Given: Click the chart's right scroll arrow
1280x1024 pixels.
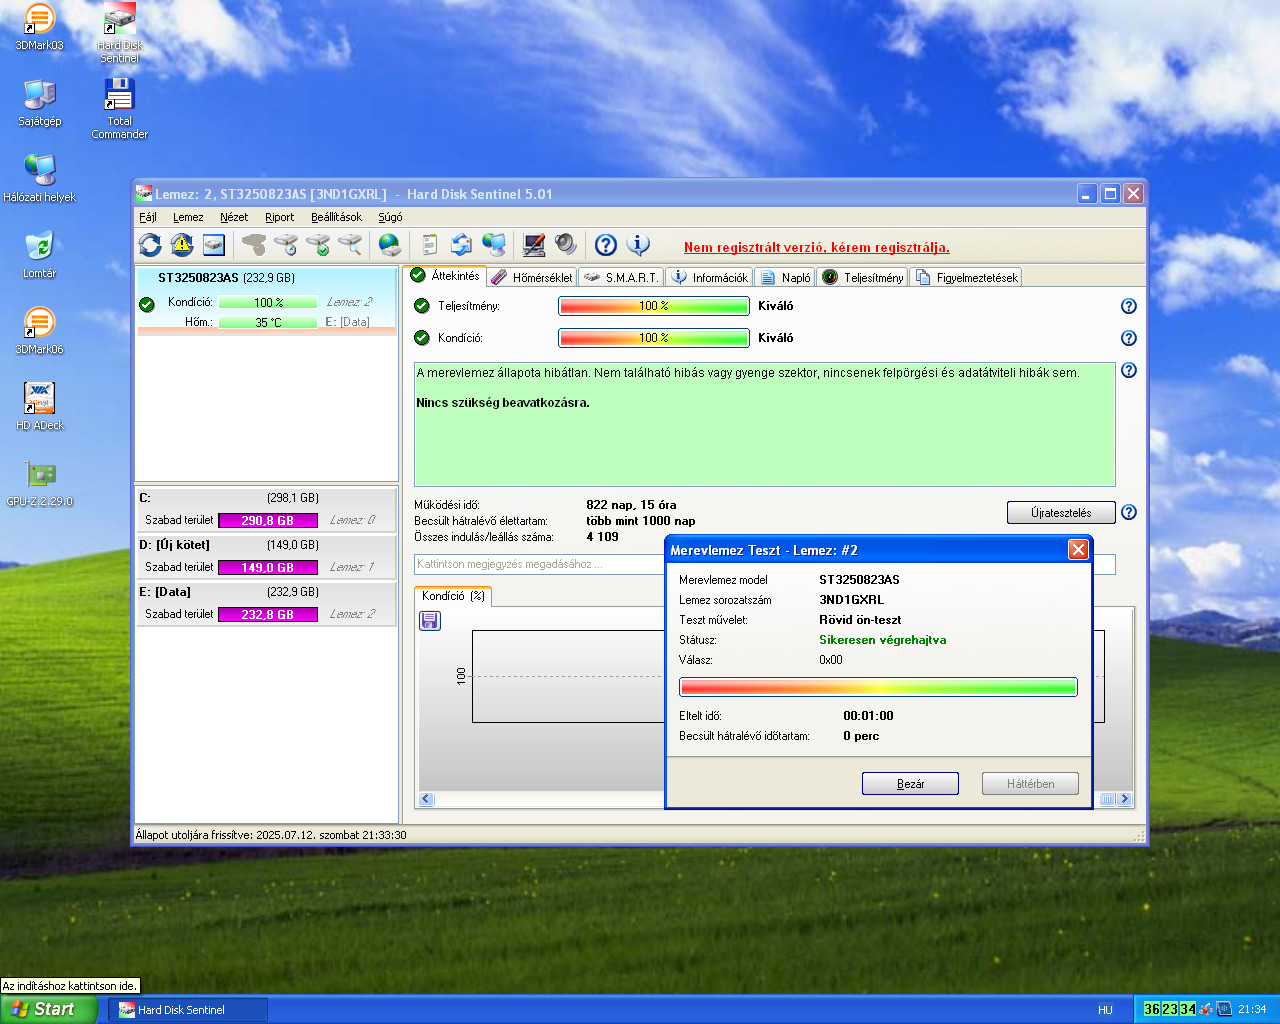Looking at the screenshot, I should point(1125,799).
